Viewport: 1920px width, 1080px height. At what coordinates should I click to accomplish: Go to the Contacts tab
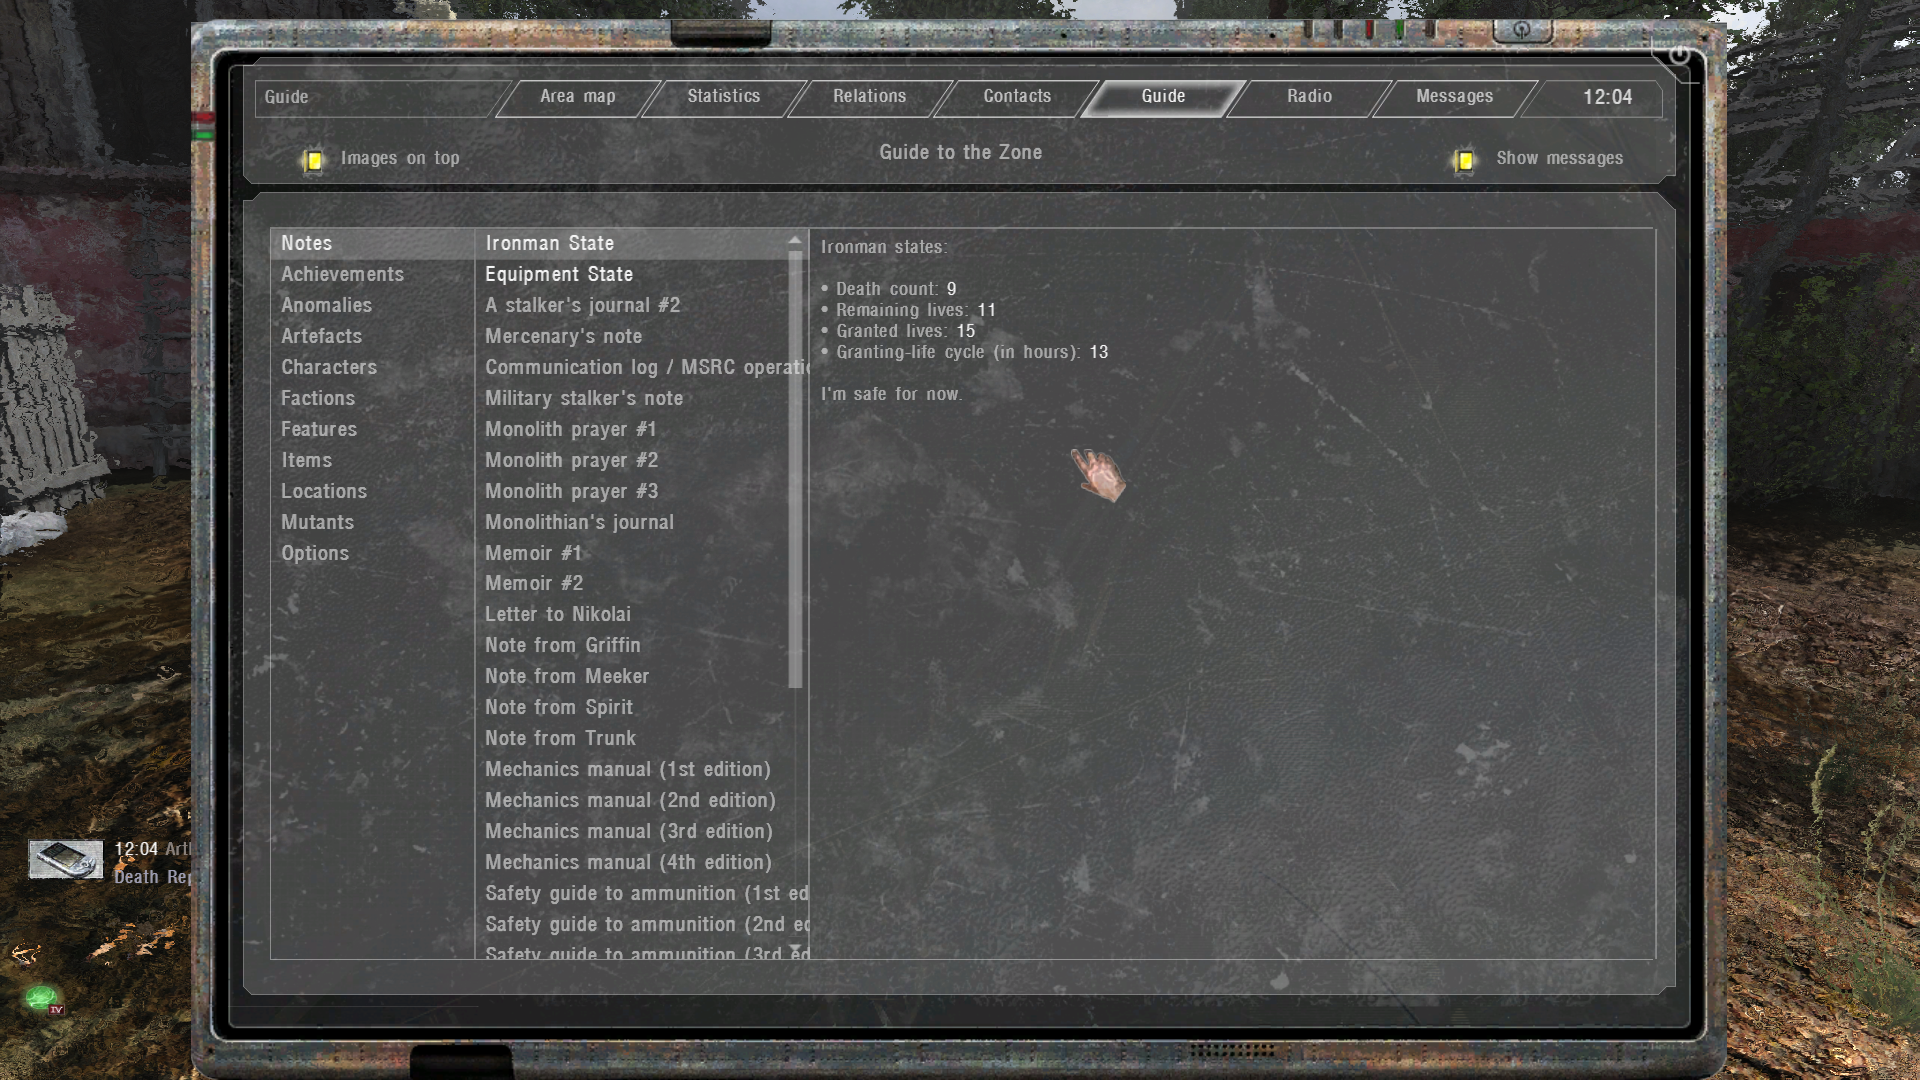coord(1016,97)
